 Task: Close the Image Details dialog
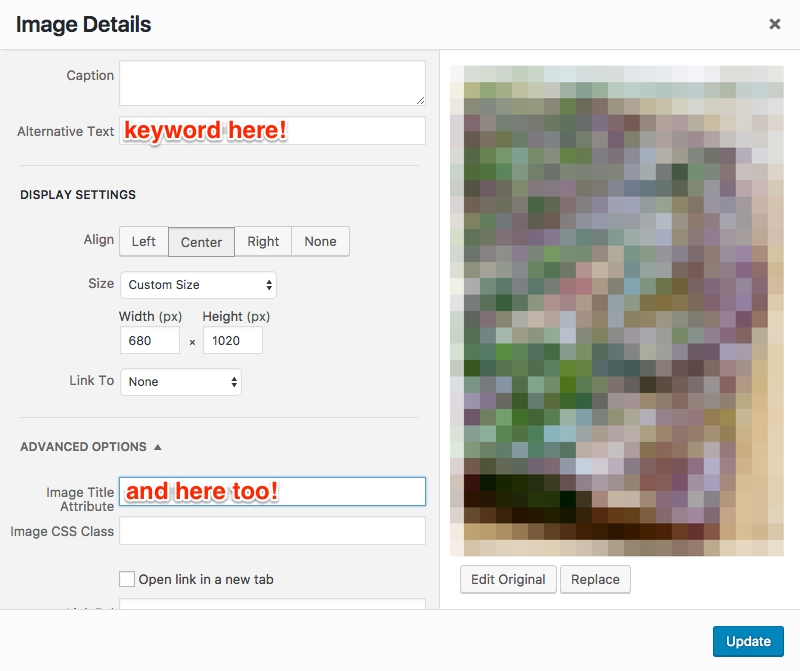click(x=775, y=24)
